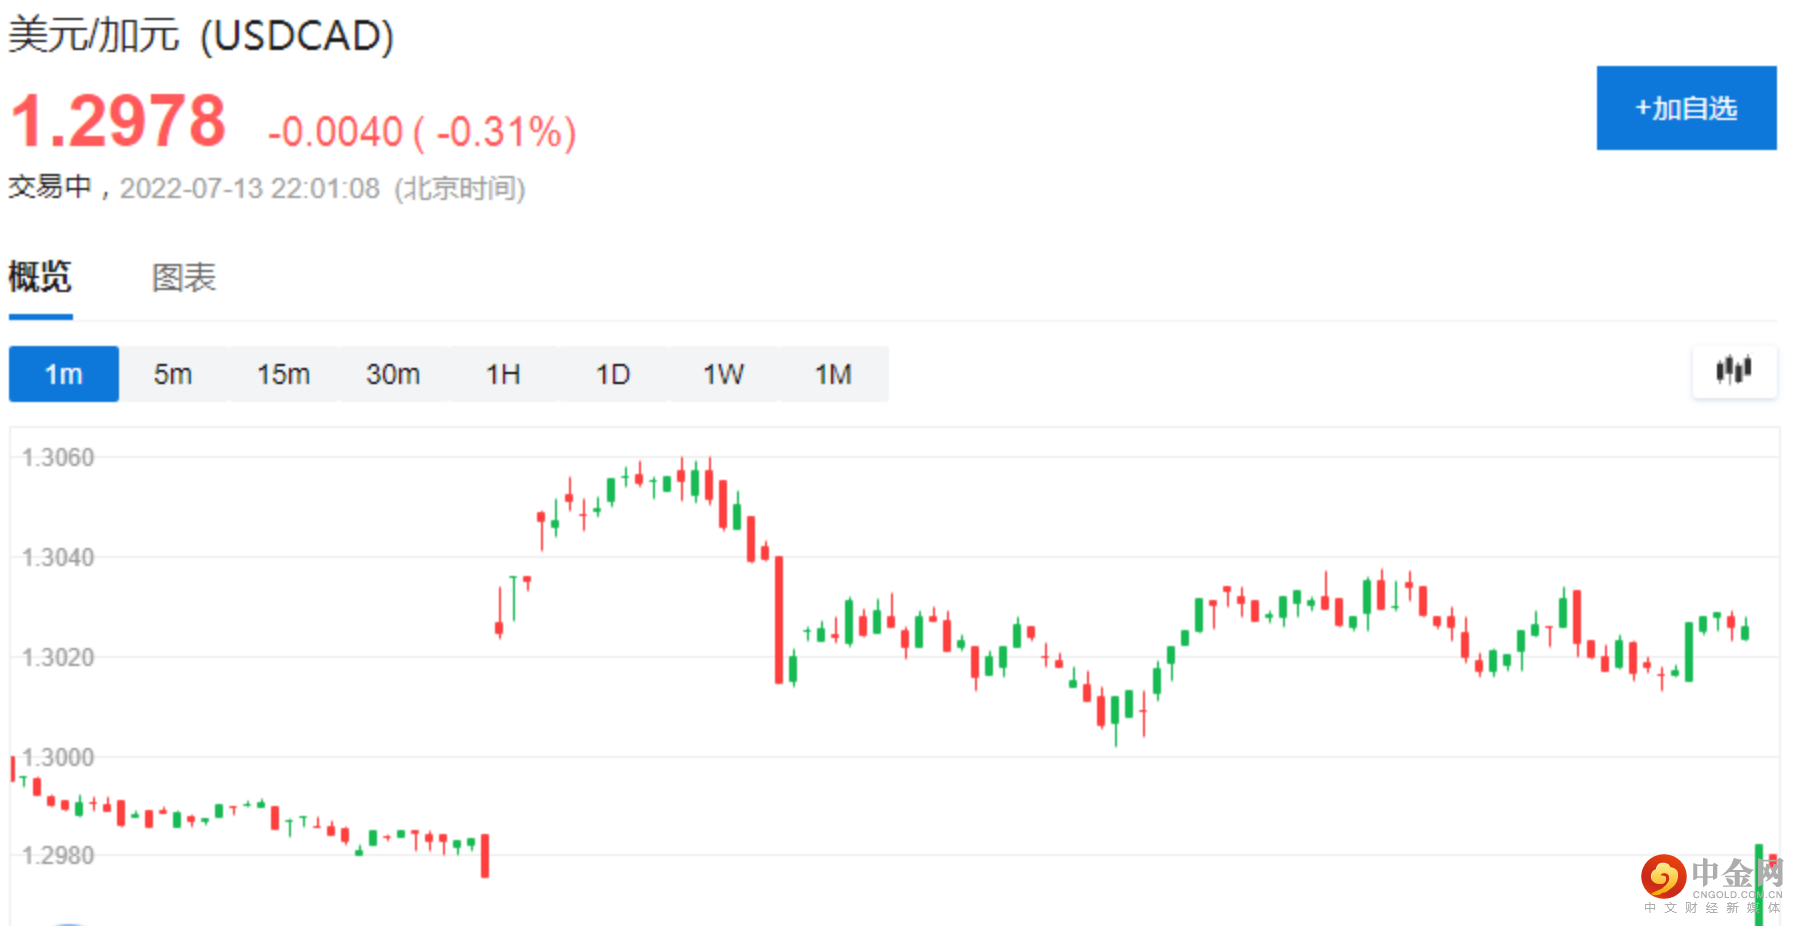The width and height of the screenshot is (1798, 926).
Task: Click the -0.0040 (-0.31%) change text
Action: click(x=421, y=132)
